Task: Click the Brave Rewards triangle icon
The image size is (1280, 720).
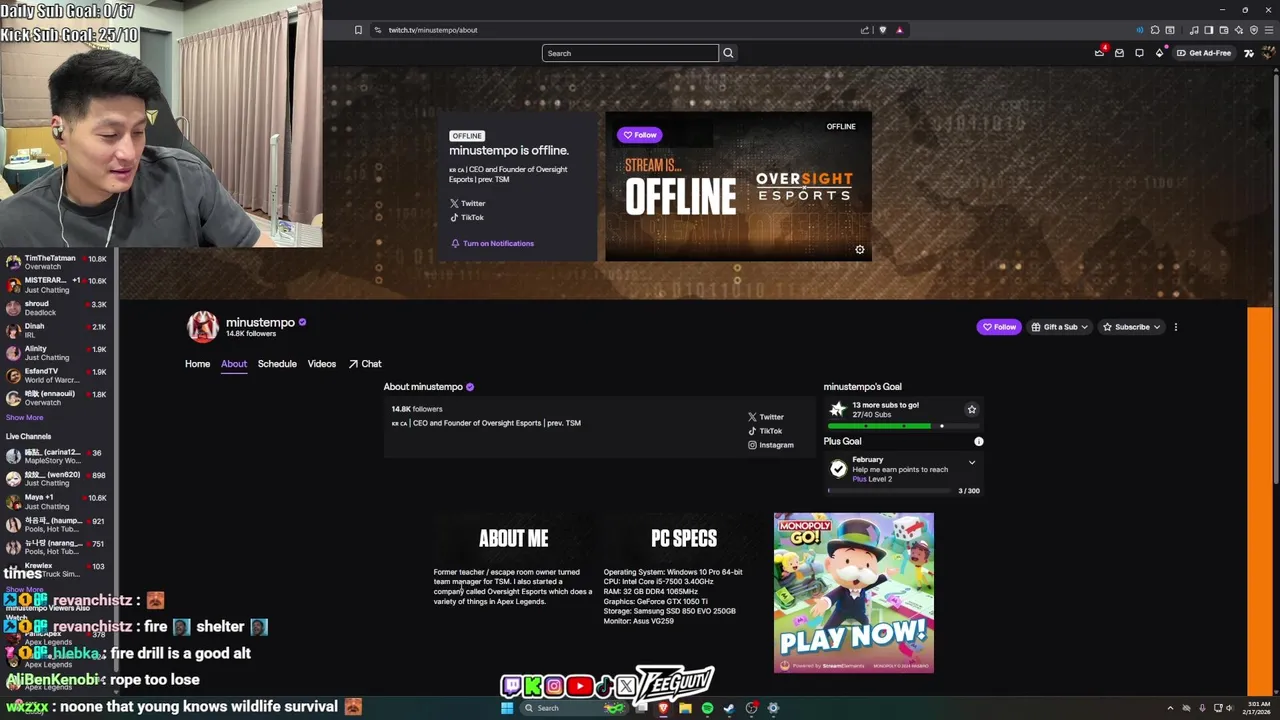Action: 899,30
